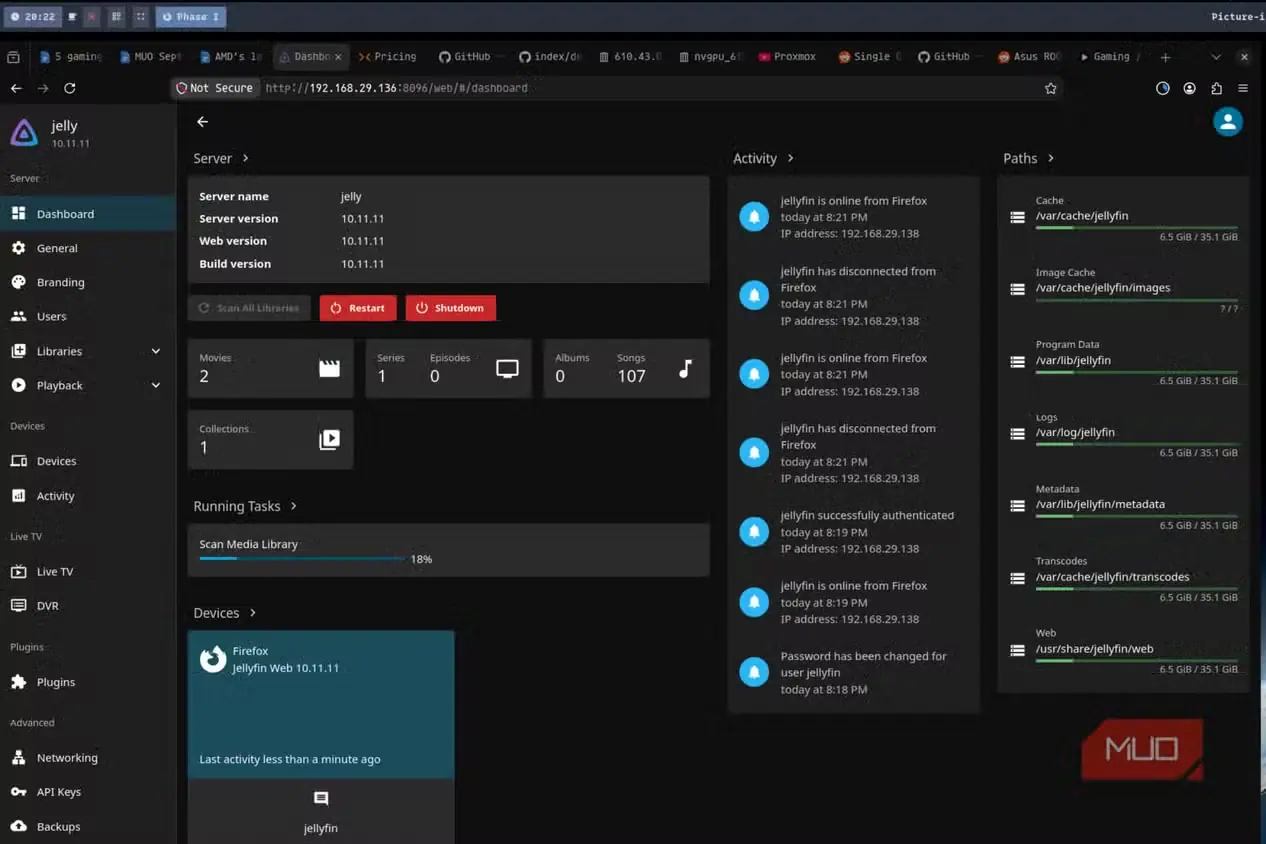Click the bell icon beside successfully authenticated entry
Screen dimensions: 1266x844
[754, 532]
